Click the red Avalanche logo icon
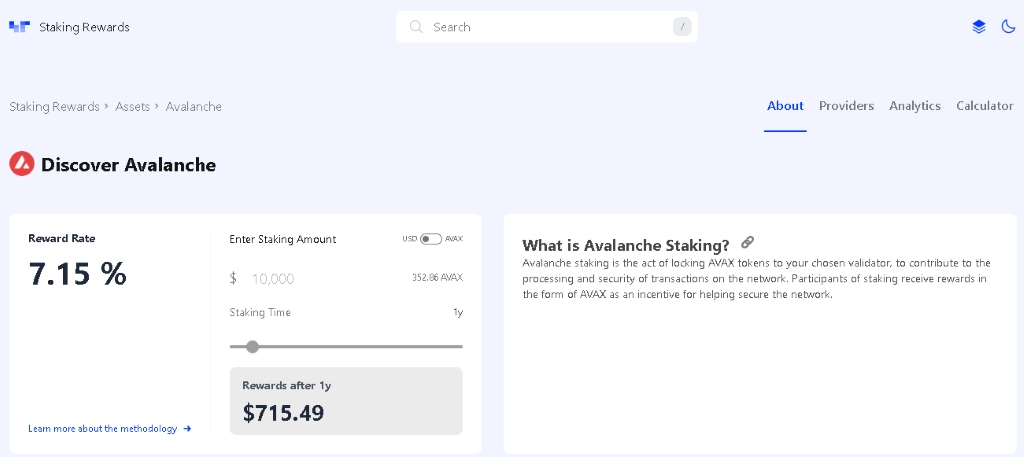 (x=22, y=164)
